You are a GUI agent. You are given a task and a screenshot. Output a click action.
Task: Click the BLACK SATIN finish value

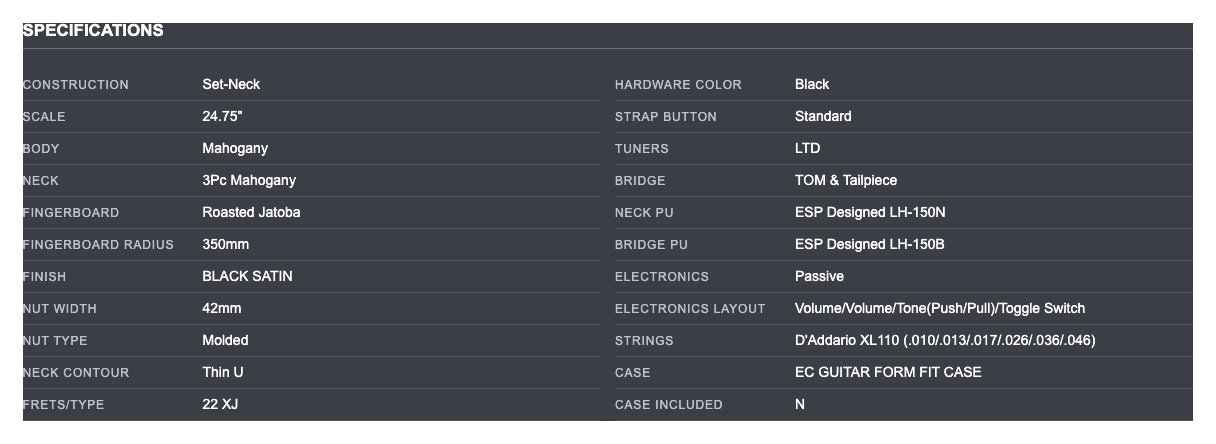[247, 276]
